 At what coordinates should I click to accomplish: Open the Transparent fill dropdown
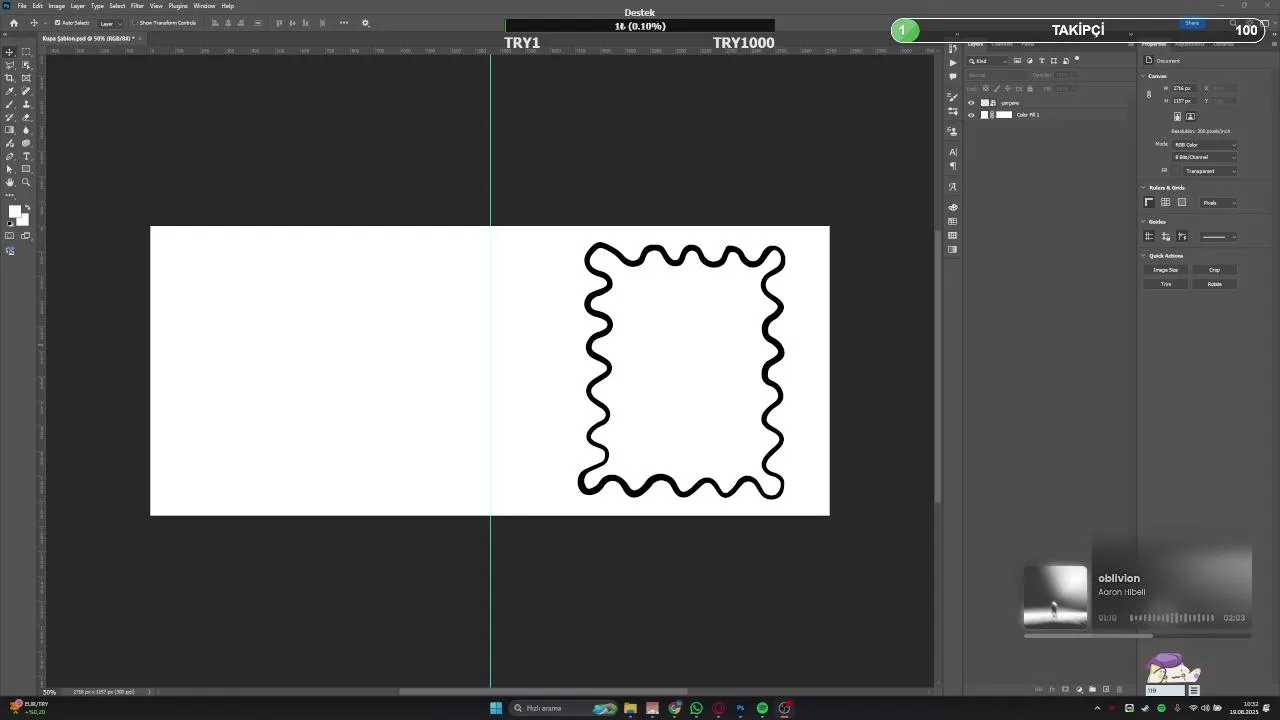pyautogui.click(x=1210, y=171)
